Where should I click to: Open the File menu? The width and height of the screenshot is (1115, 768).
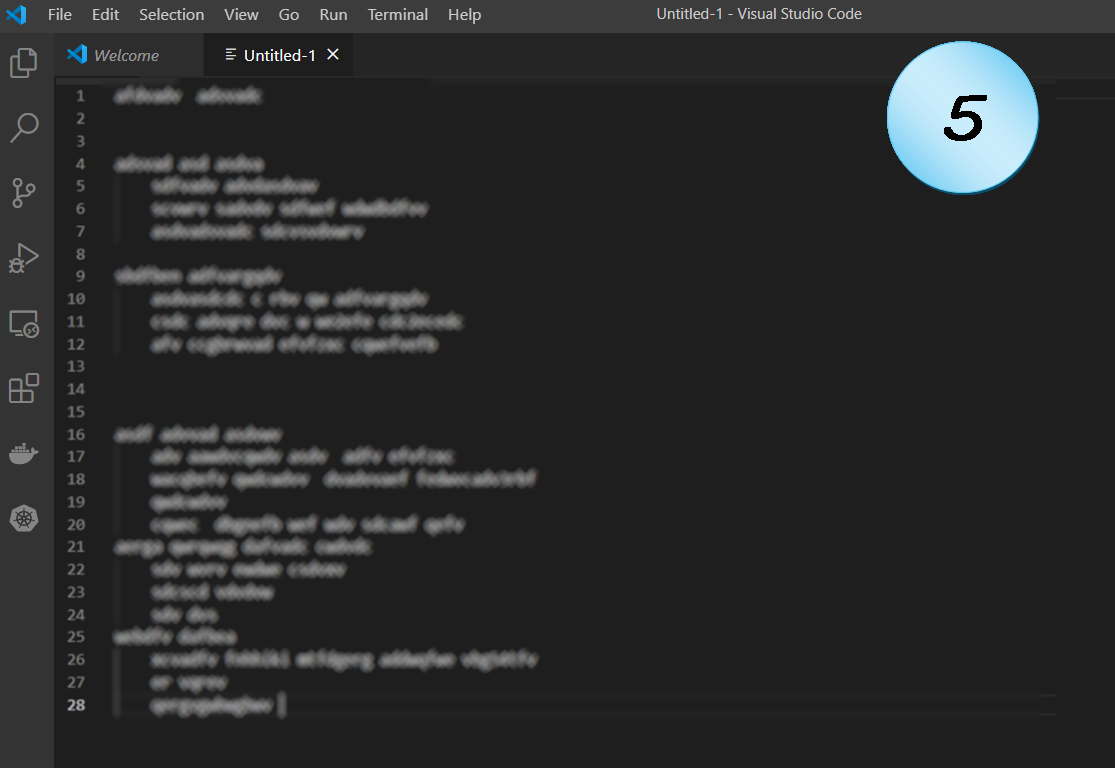(x=60, y=15)
